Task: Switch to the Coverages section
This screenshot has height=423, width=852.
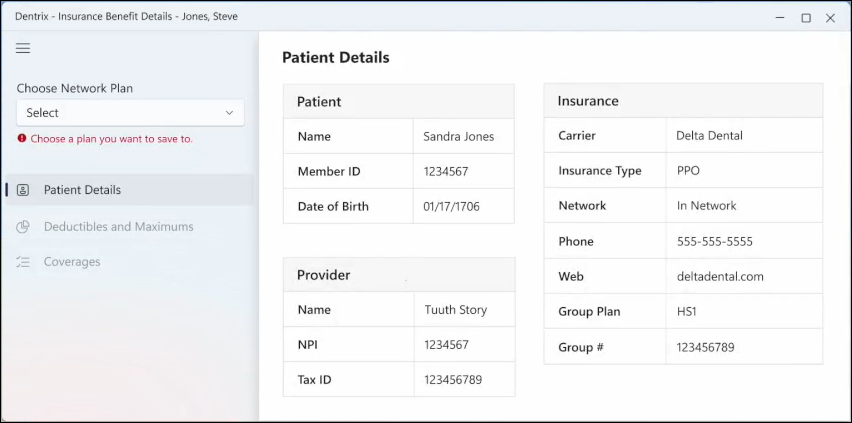Action: pos(129,262)
